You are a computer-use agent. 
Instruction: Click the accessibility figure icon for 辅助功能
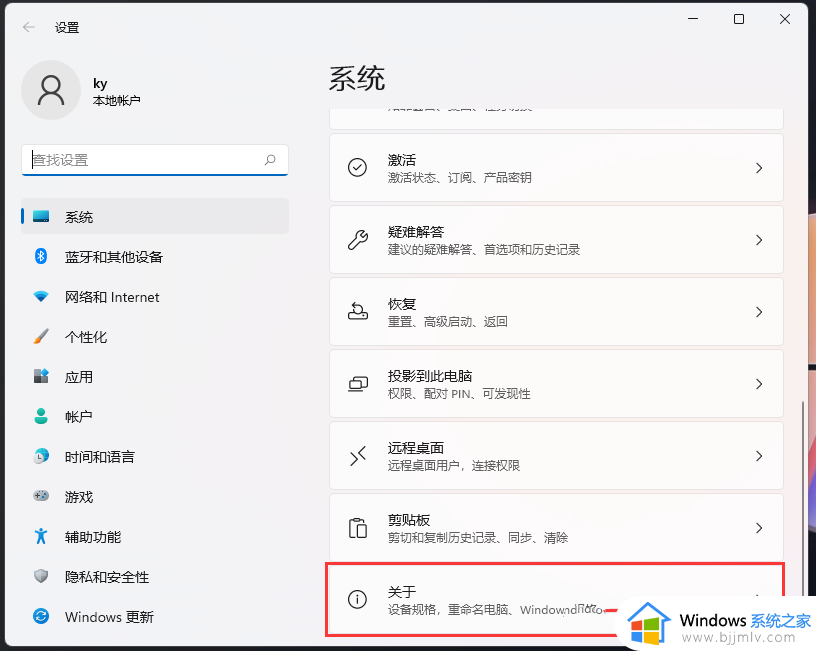[41, 536]
